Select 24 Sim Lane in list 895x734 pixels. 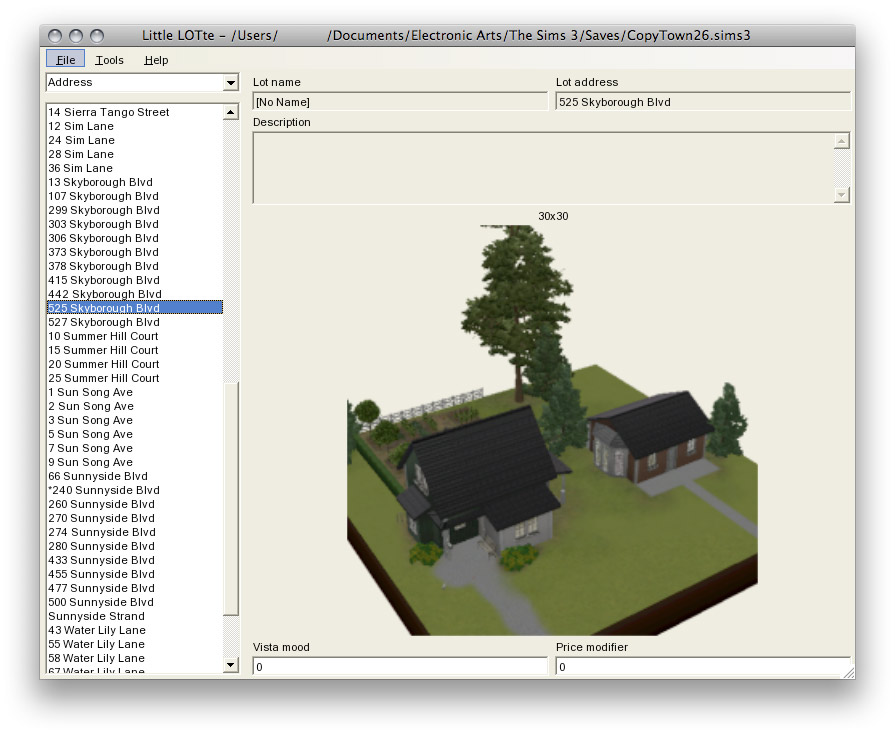click(135, 140)
